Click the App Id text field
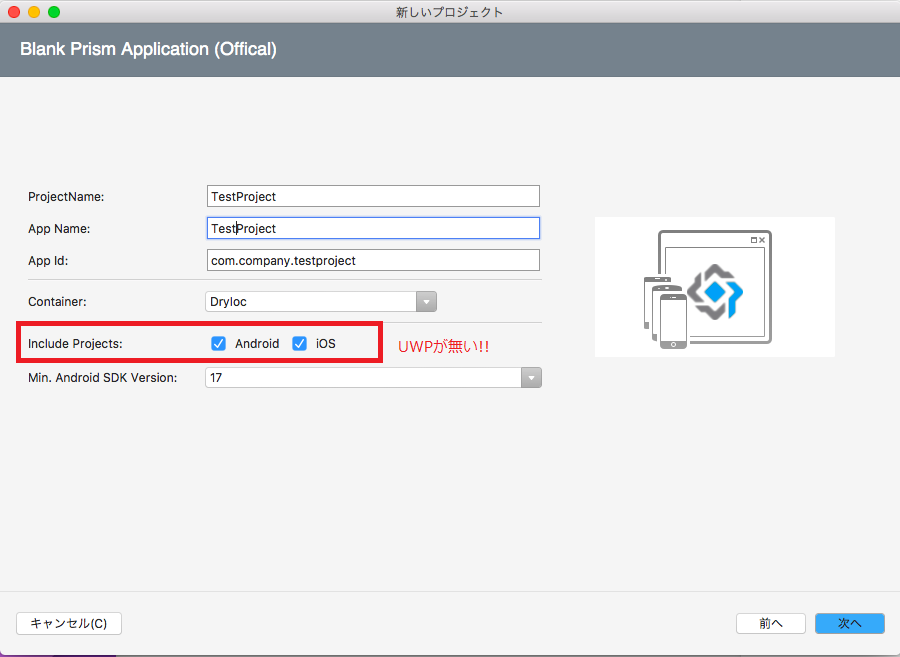The width and height of the screenshot is (900, 657). 373,261
